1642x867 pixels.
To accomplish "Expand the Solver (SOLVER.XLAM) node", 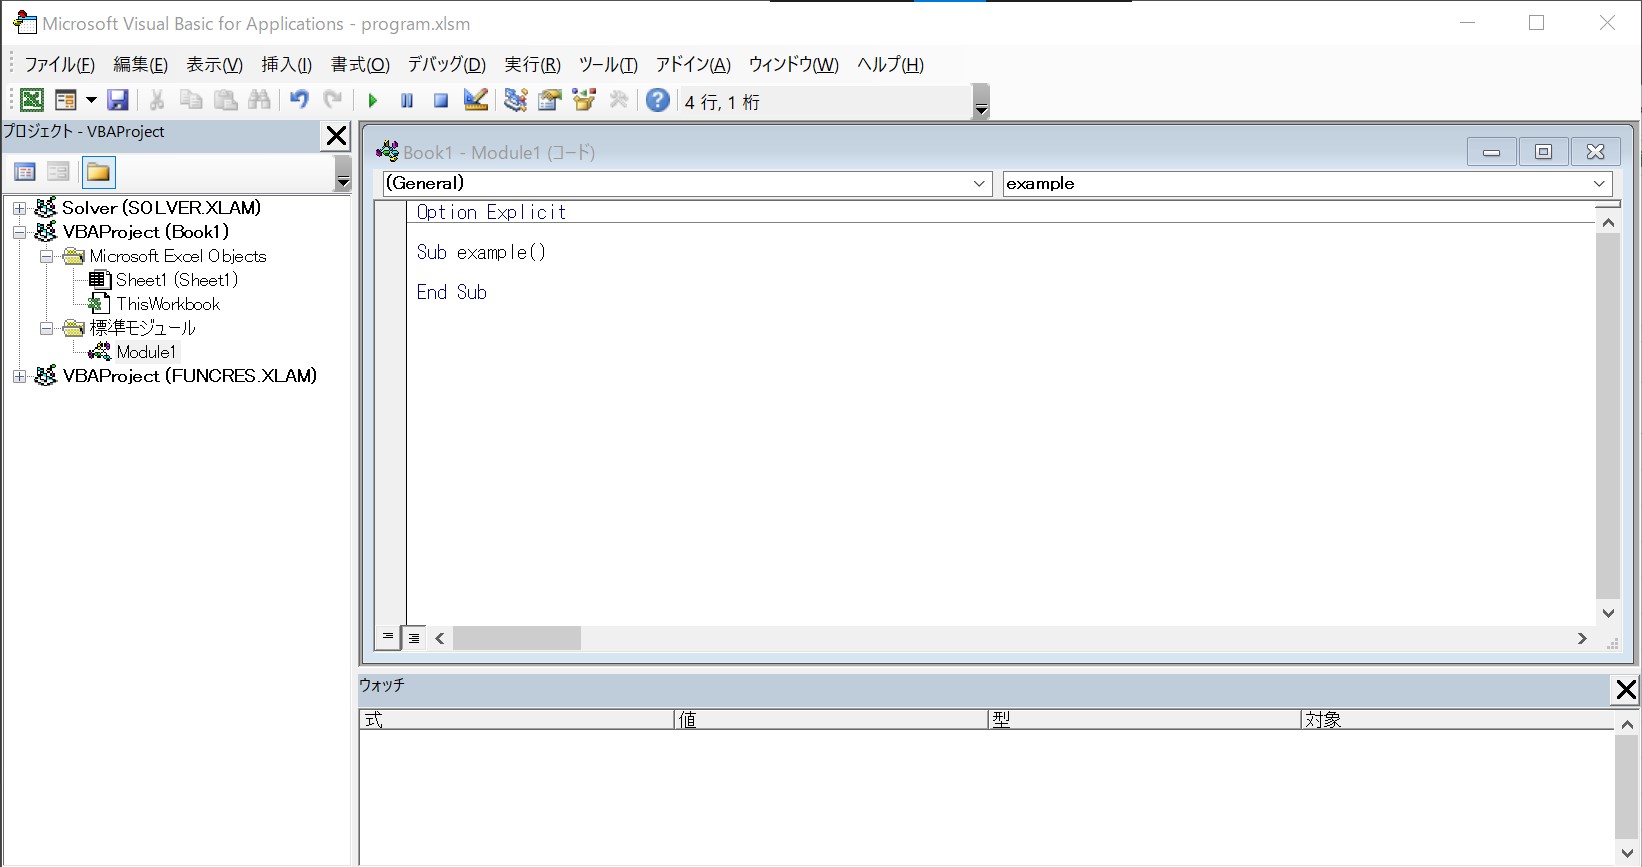I will (19, 208).
